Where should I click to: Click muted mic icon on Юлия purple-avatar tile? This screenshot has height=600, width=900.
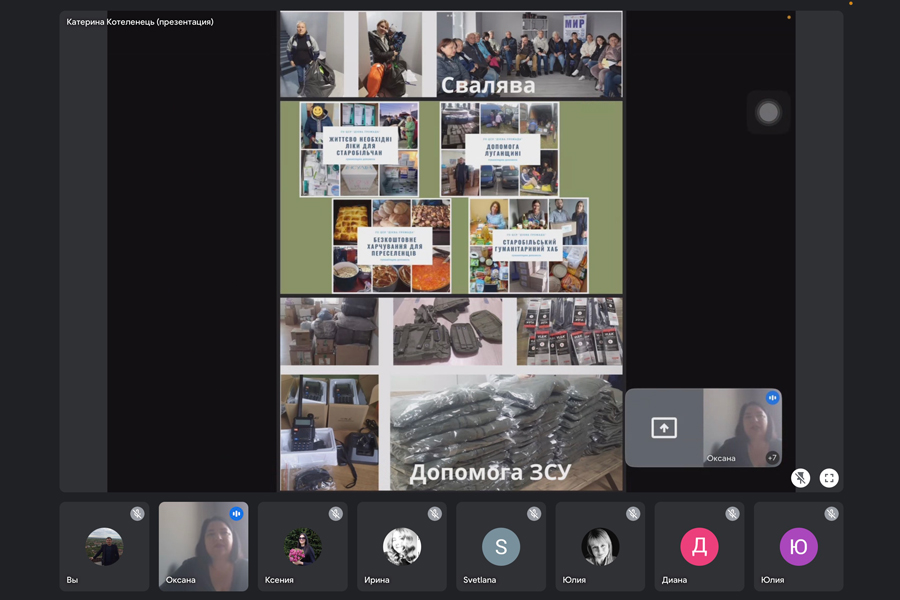[832, 513]
